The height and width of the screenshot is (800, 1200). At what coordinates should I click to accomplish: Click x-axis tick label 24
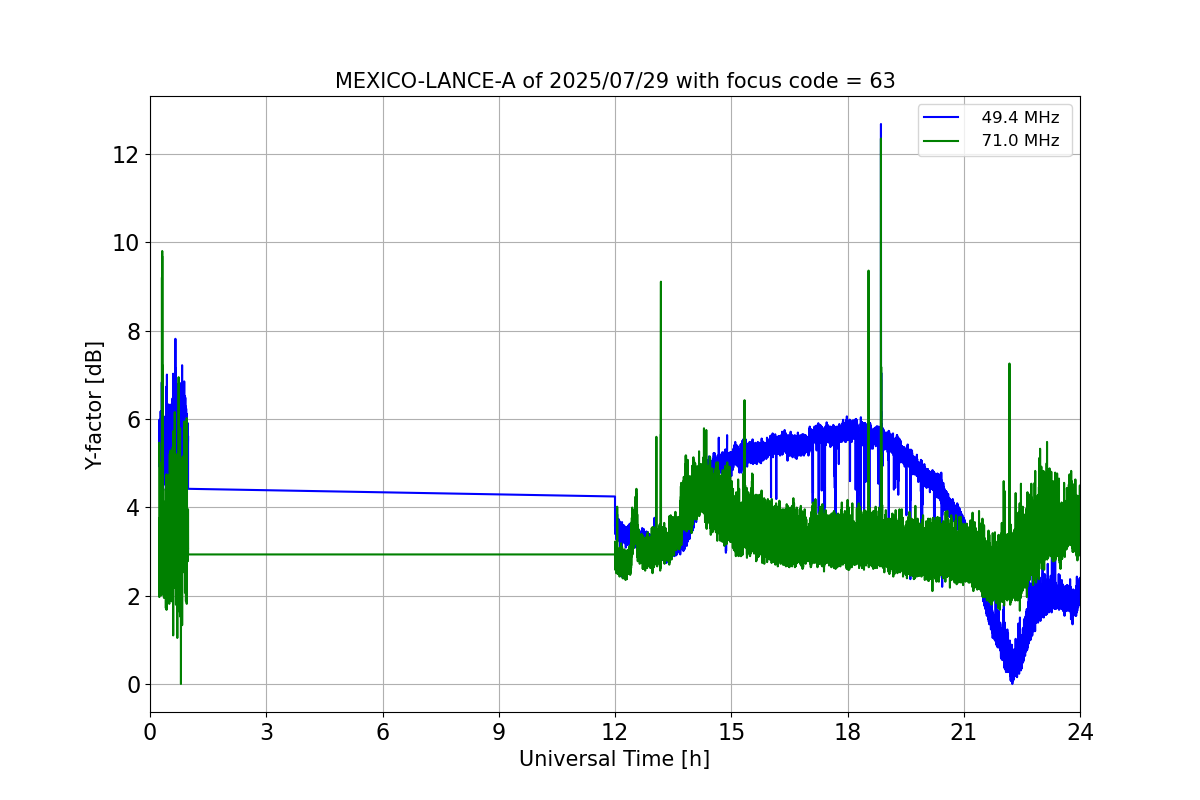pyautogui.click(x=1080, y=732)
